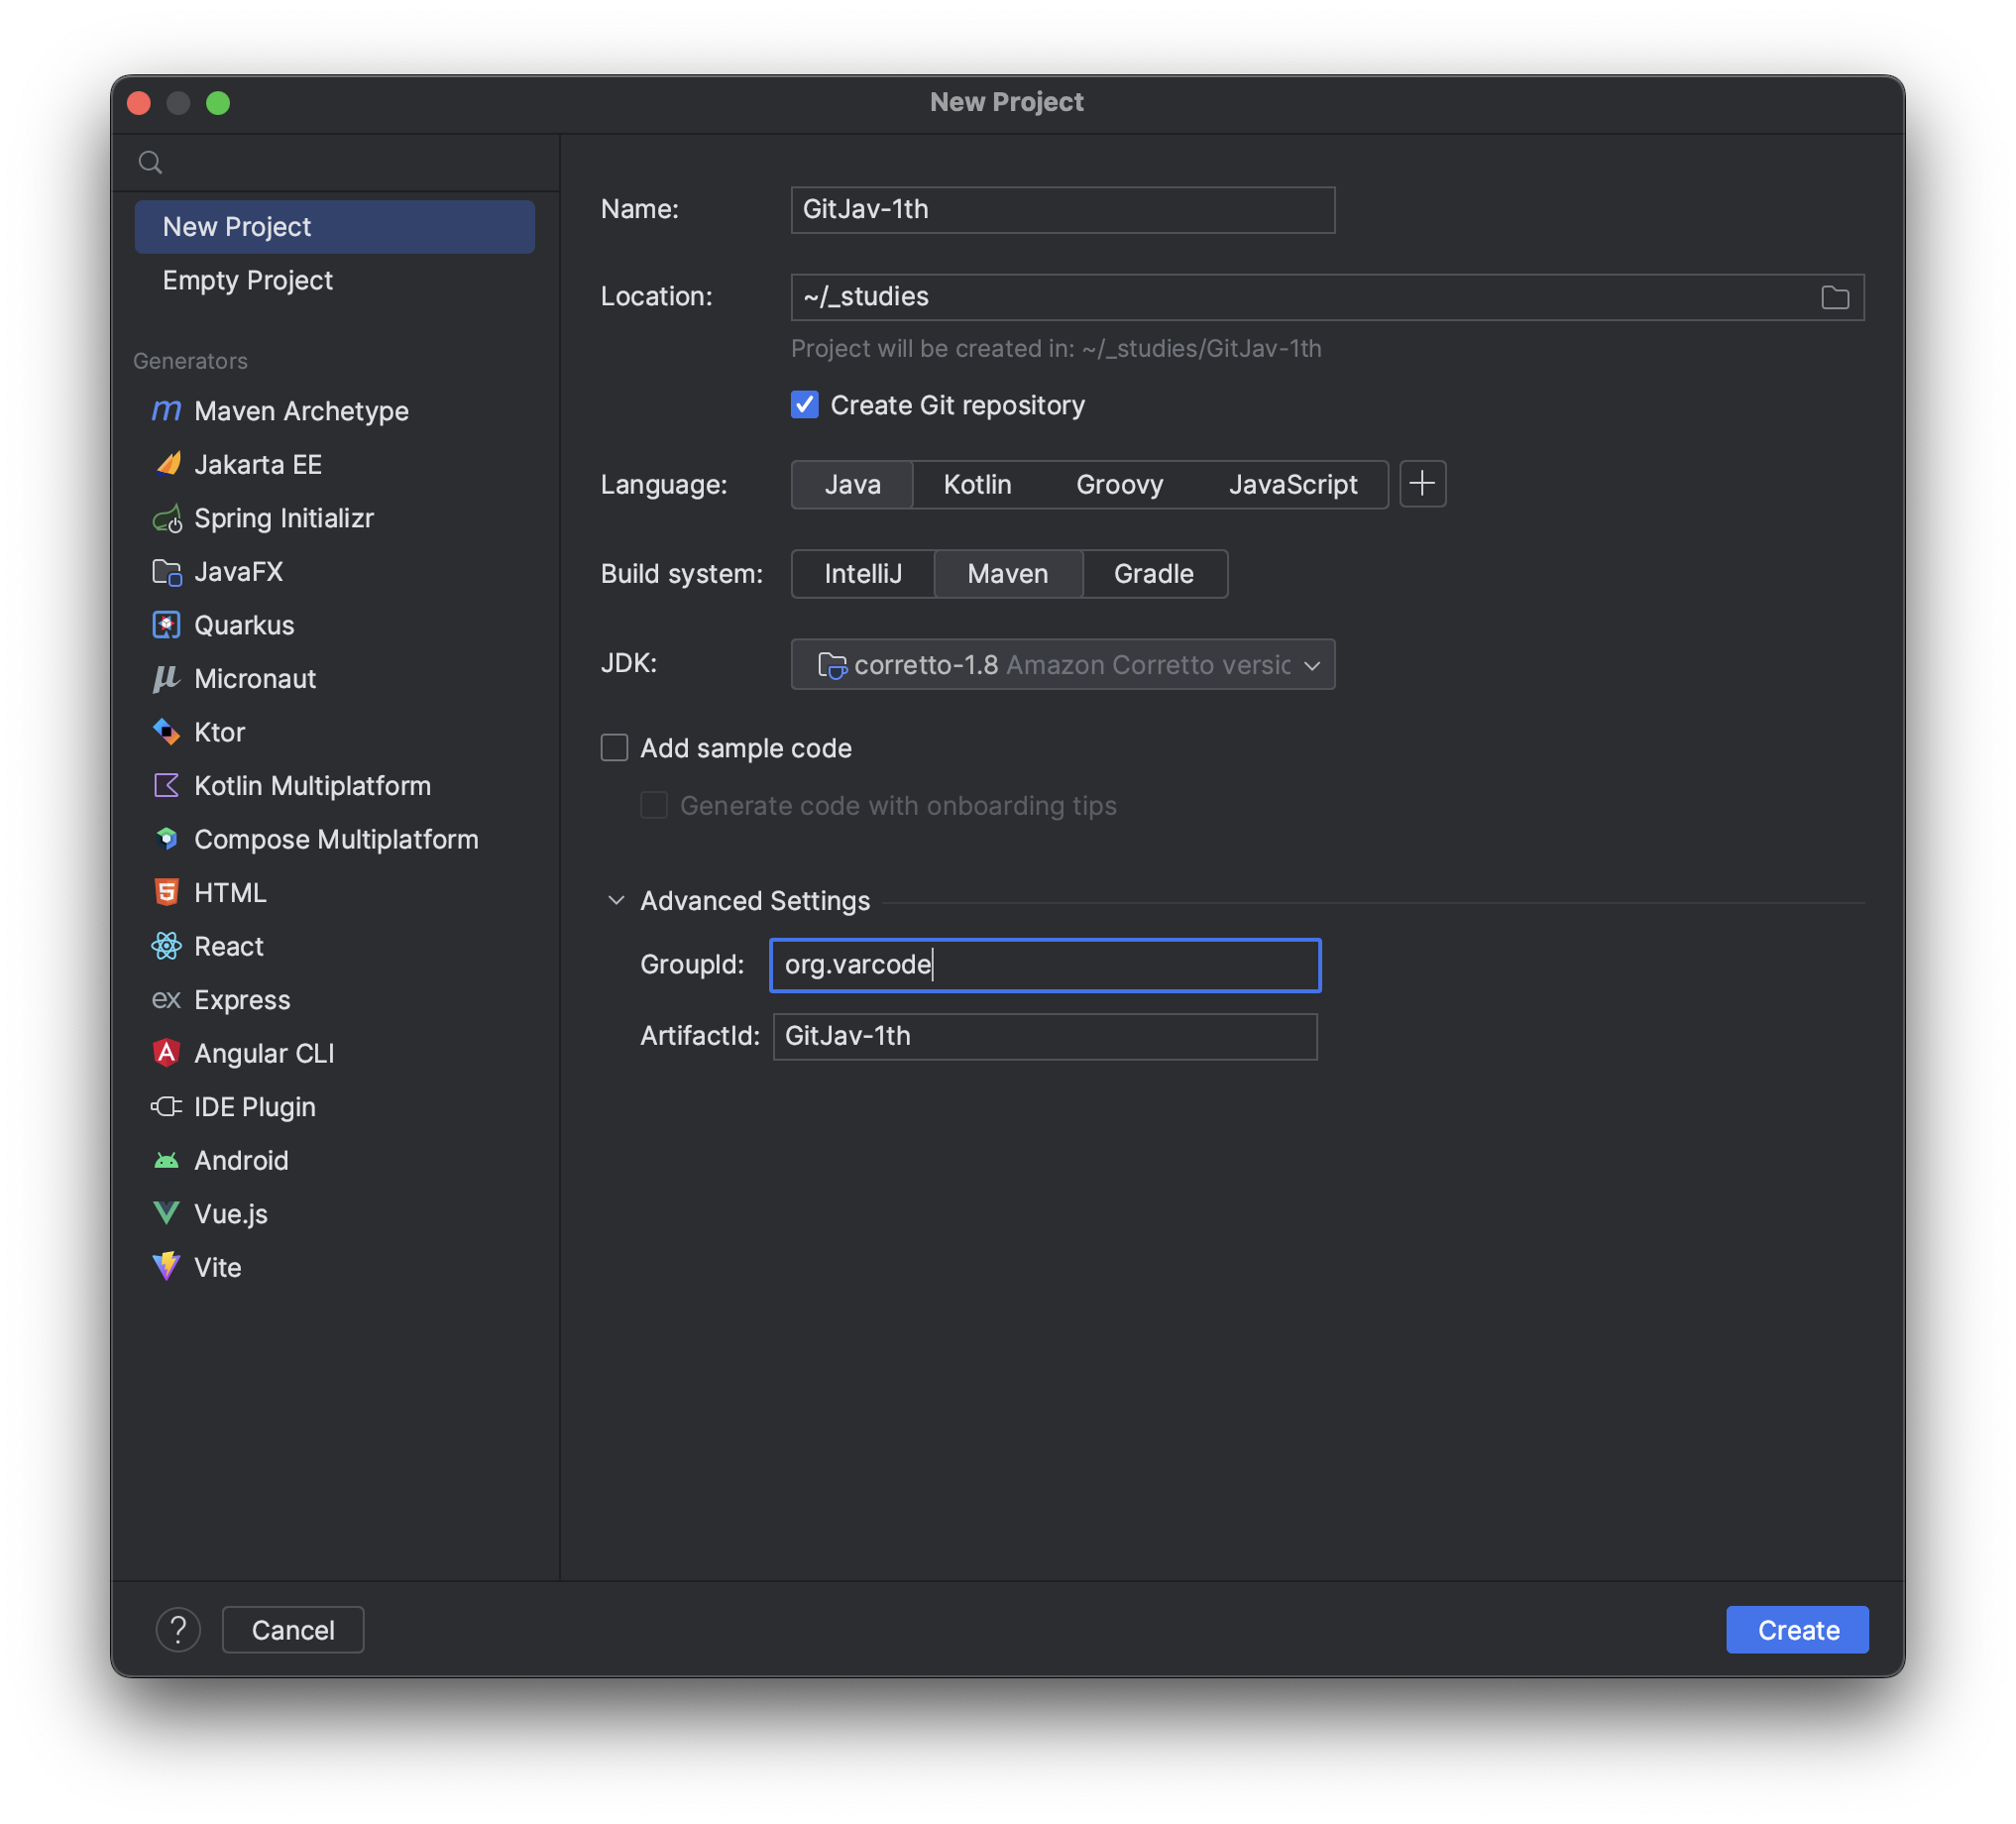Collapse the Advanced Settings section
This screenshot has height=1824, width=2016.
pos(616,901)
